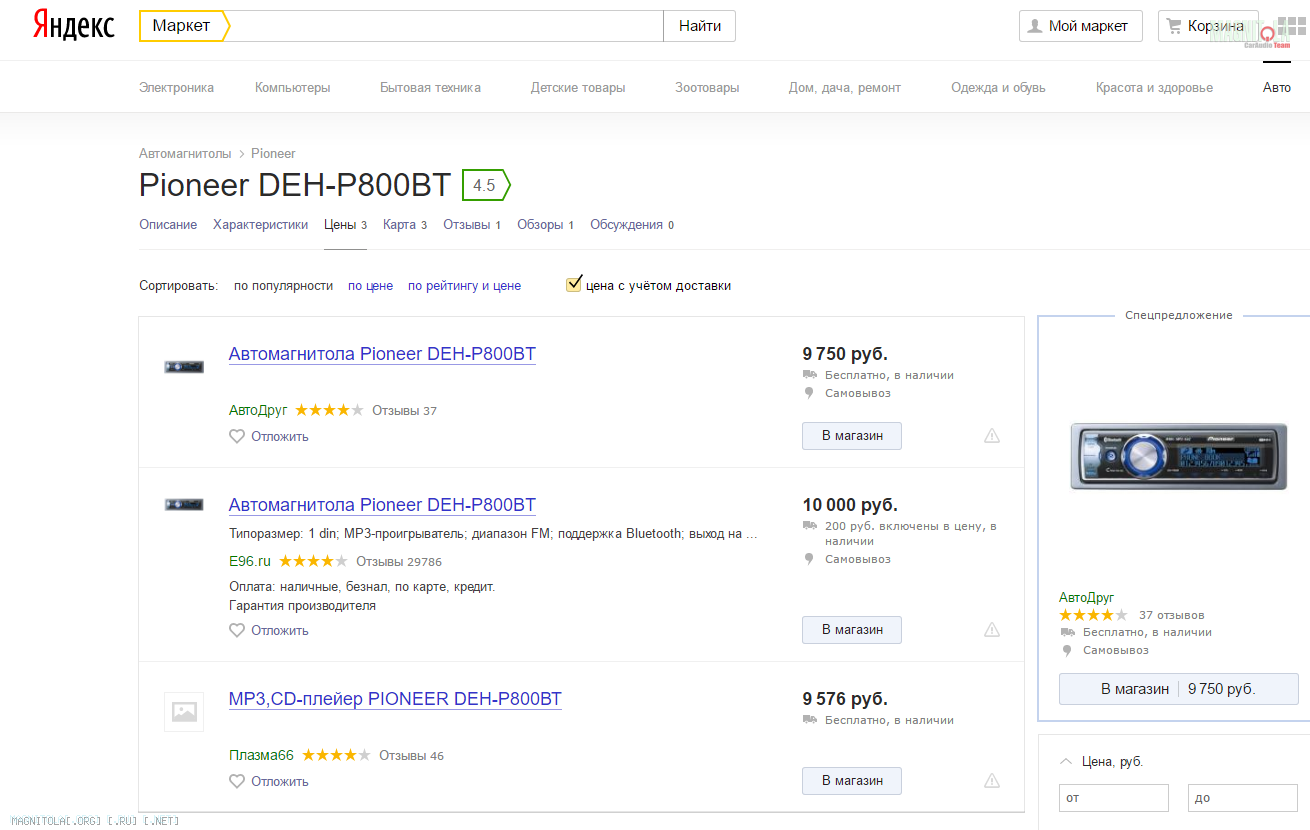
Task: Click heart icon for E96.ru offer
Action: (x=237, y=630)
